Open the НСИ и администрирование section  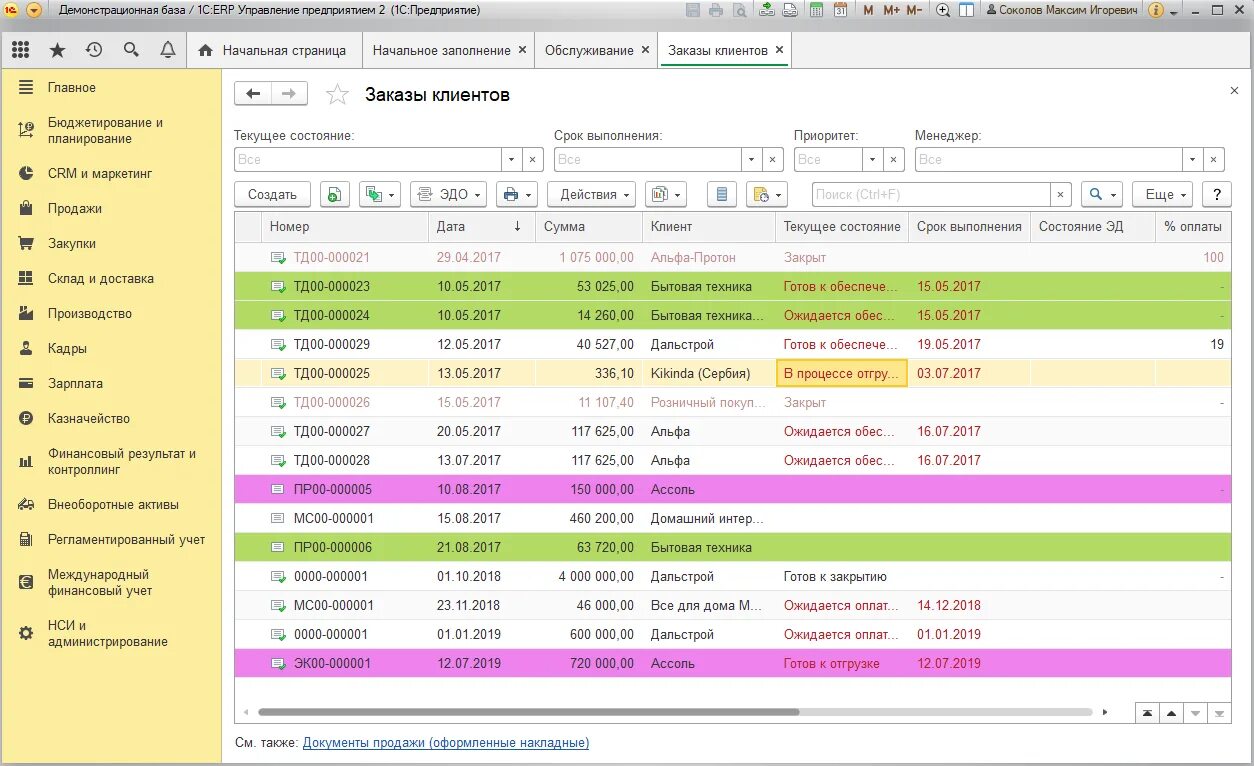pos(107,633)
